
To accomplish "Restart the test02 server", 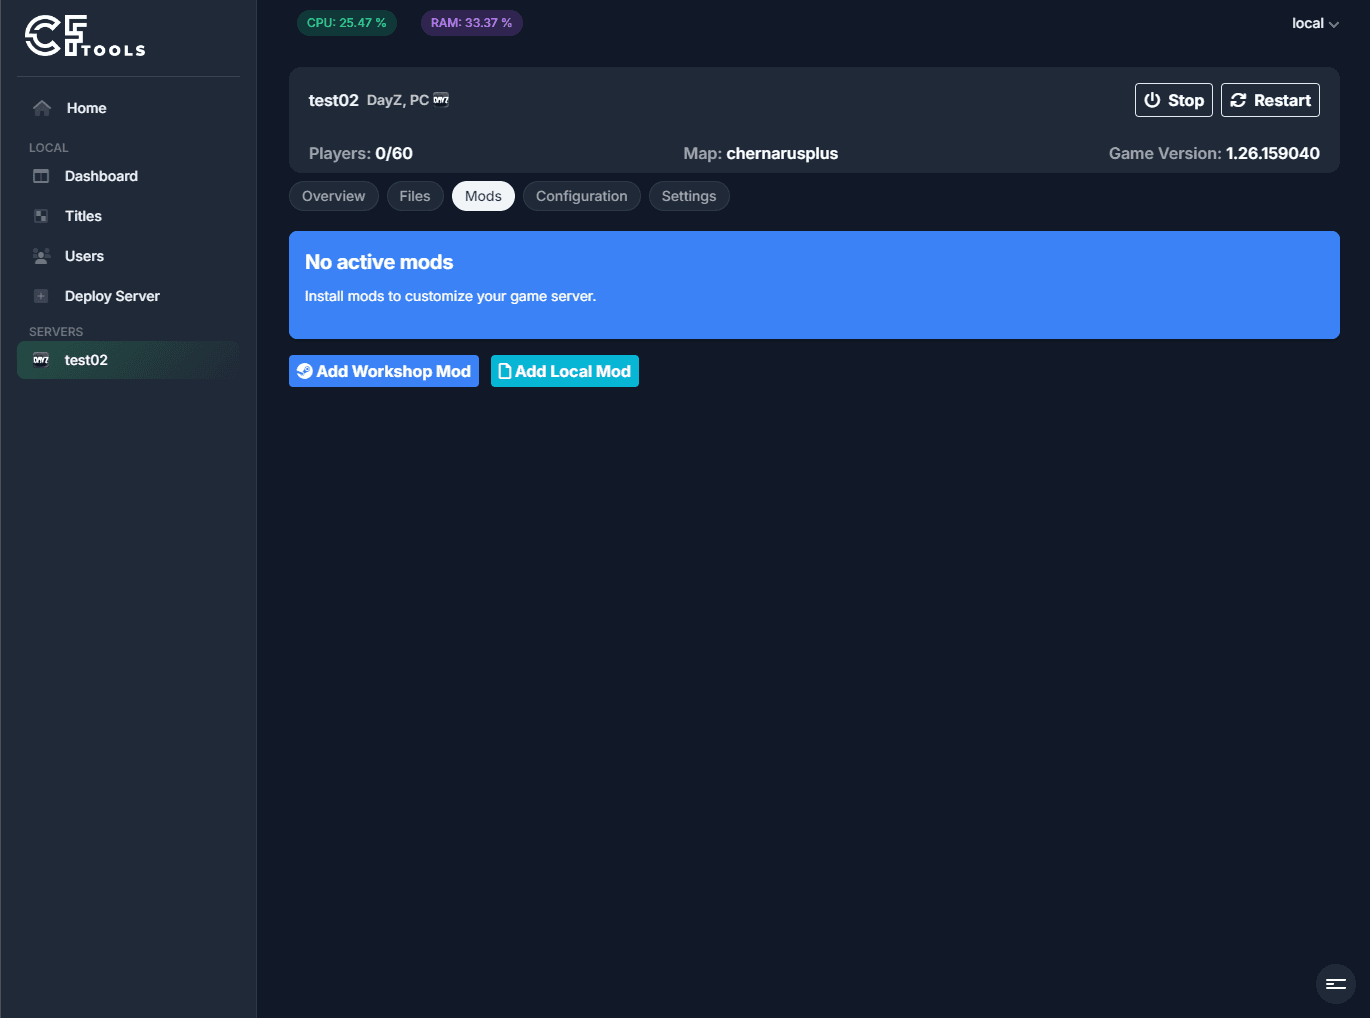I will click(x=1270, y=100).
